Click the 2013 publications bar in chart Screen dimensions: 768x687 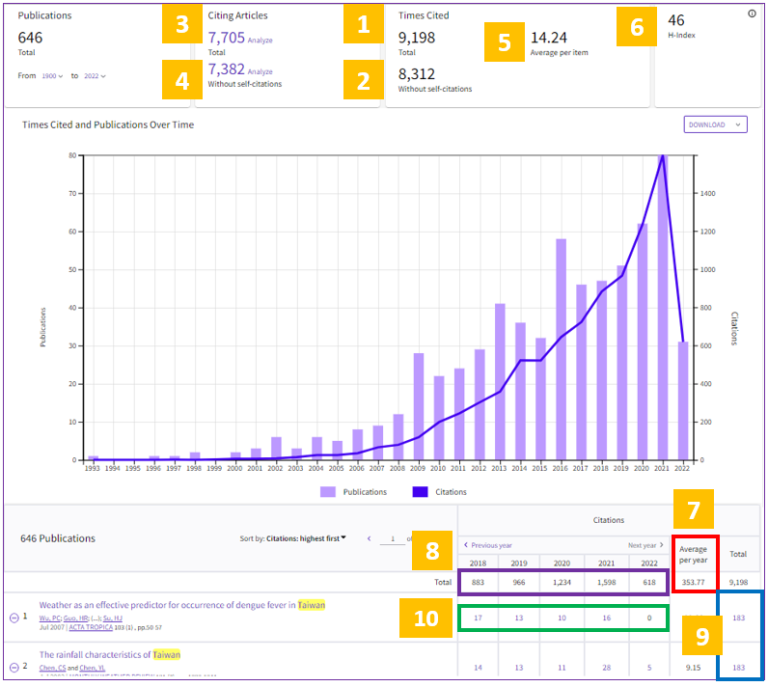point(500,382)
